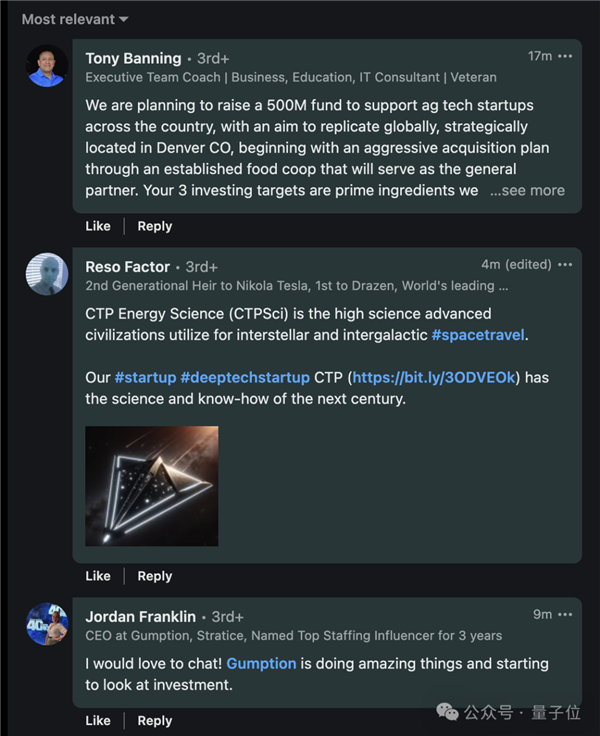Reply to Tony Banning's comment
The image size is (600, 736).
pyautogui.click(x=155, y=226)
